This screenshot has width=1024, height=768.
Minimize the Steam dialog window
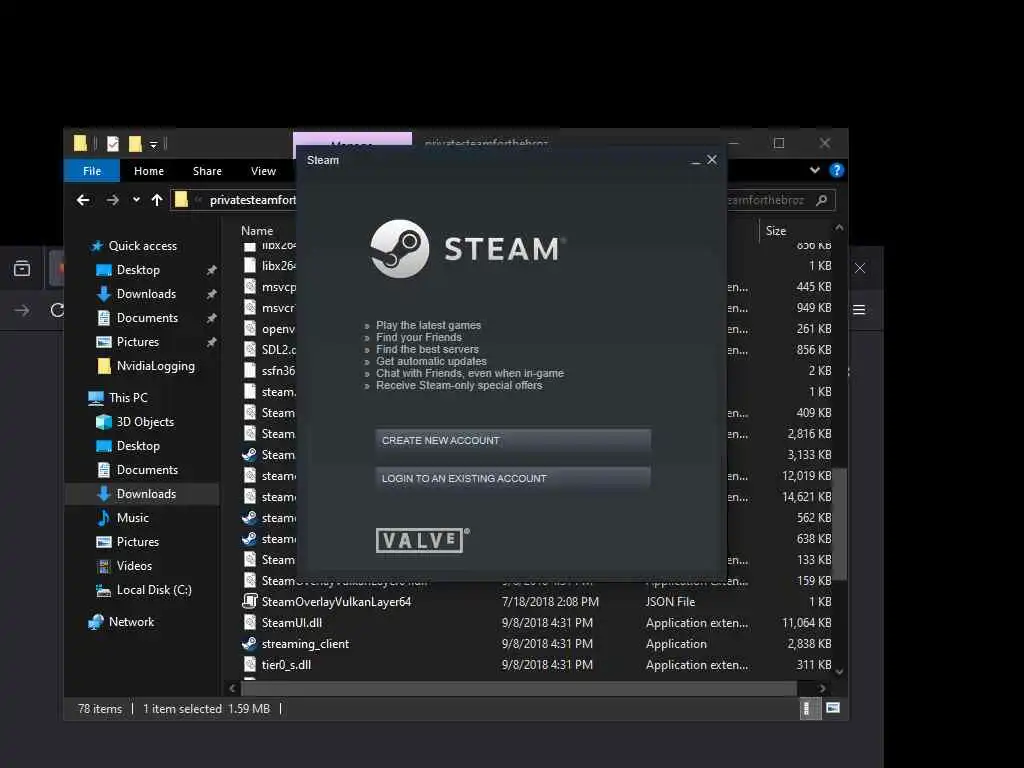pyautogui.click(x=696, y=161)
